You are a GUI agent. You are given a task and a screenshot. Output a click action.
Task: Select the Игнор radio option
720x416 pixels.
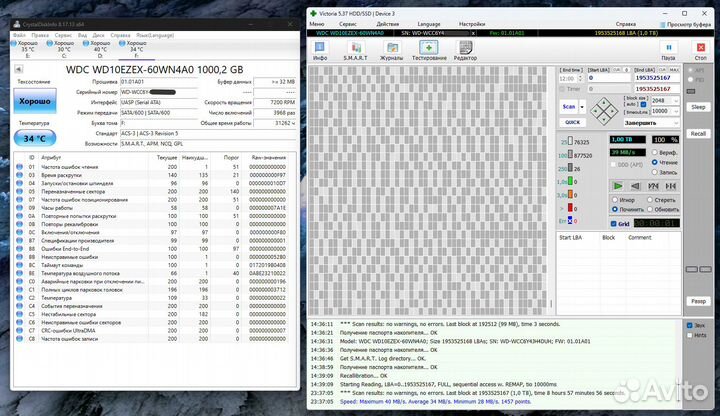[614, 199]
